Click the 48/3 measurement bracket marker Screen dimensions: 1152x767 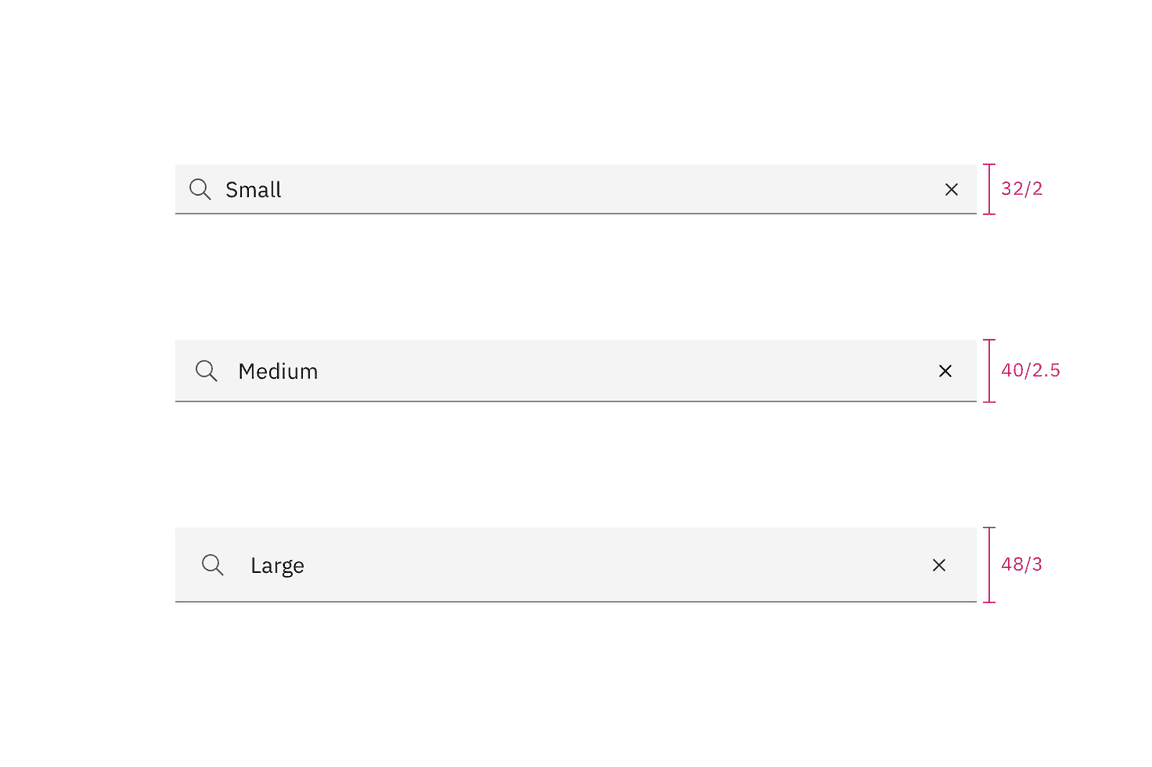(989, 564)
